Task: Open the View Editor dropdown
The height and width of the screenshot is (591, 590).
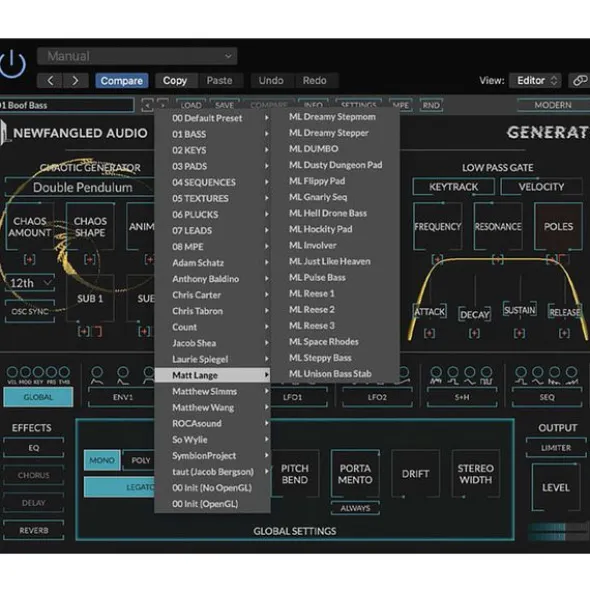Action: pyautogui.click(x=535, y=81)
